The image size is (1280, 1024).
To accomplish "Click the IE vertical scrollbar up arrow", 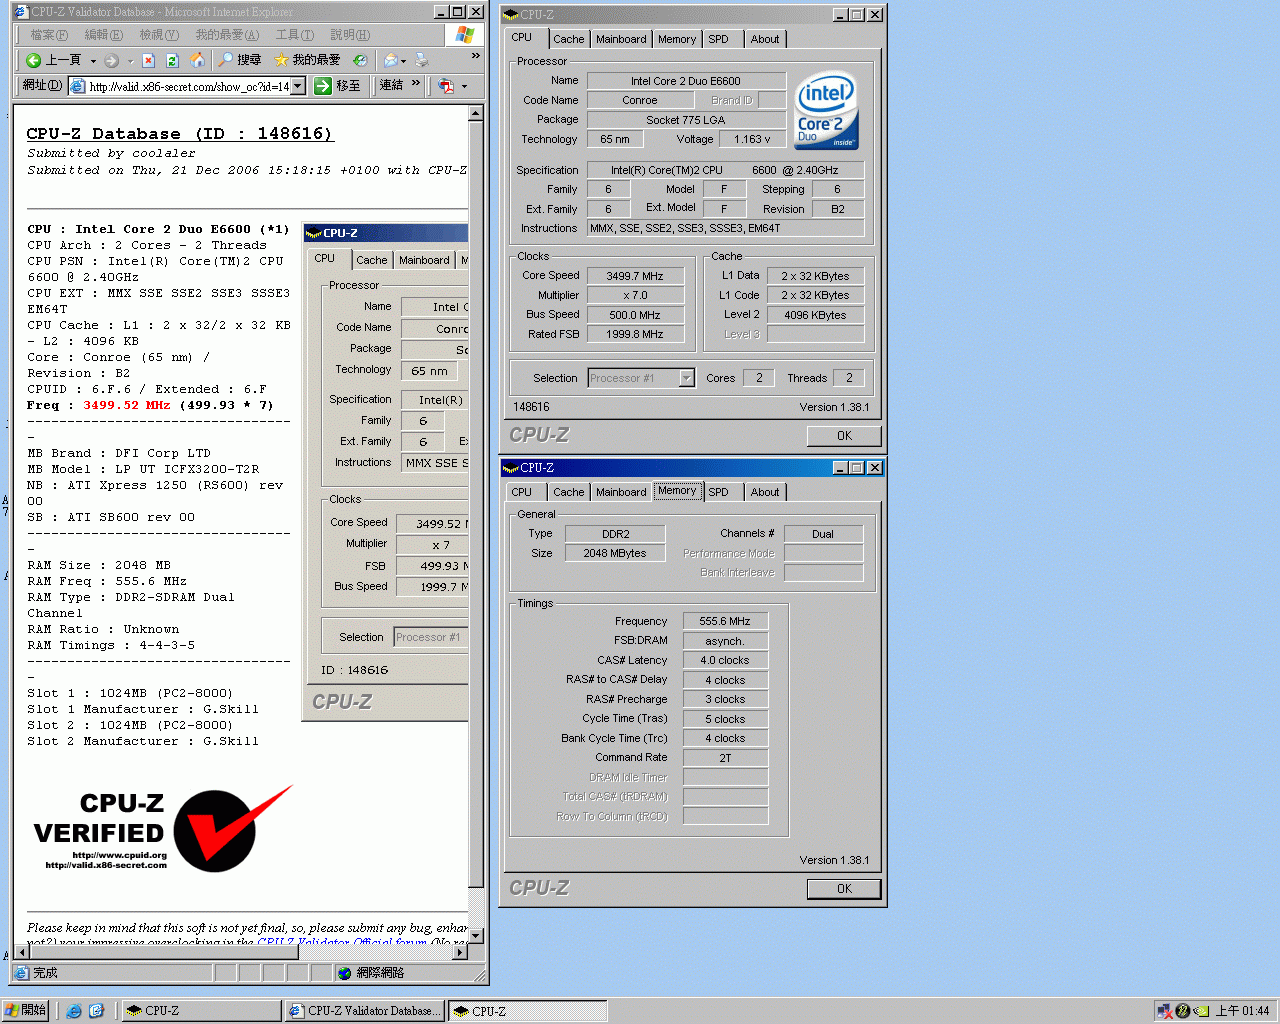I will [476, 113].
